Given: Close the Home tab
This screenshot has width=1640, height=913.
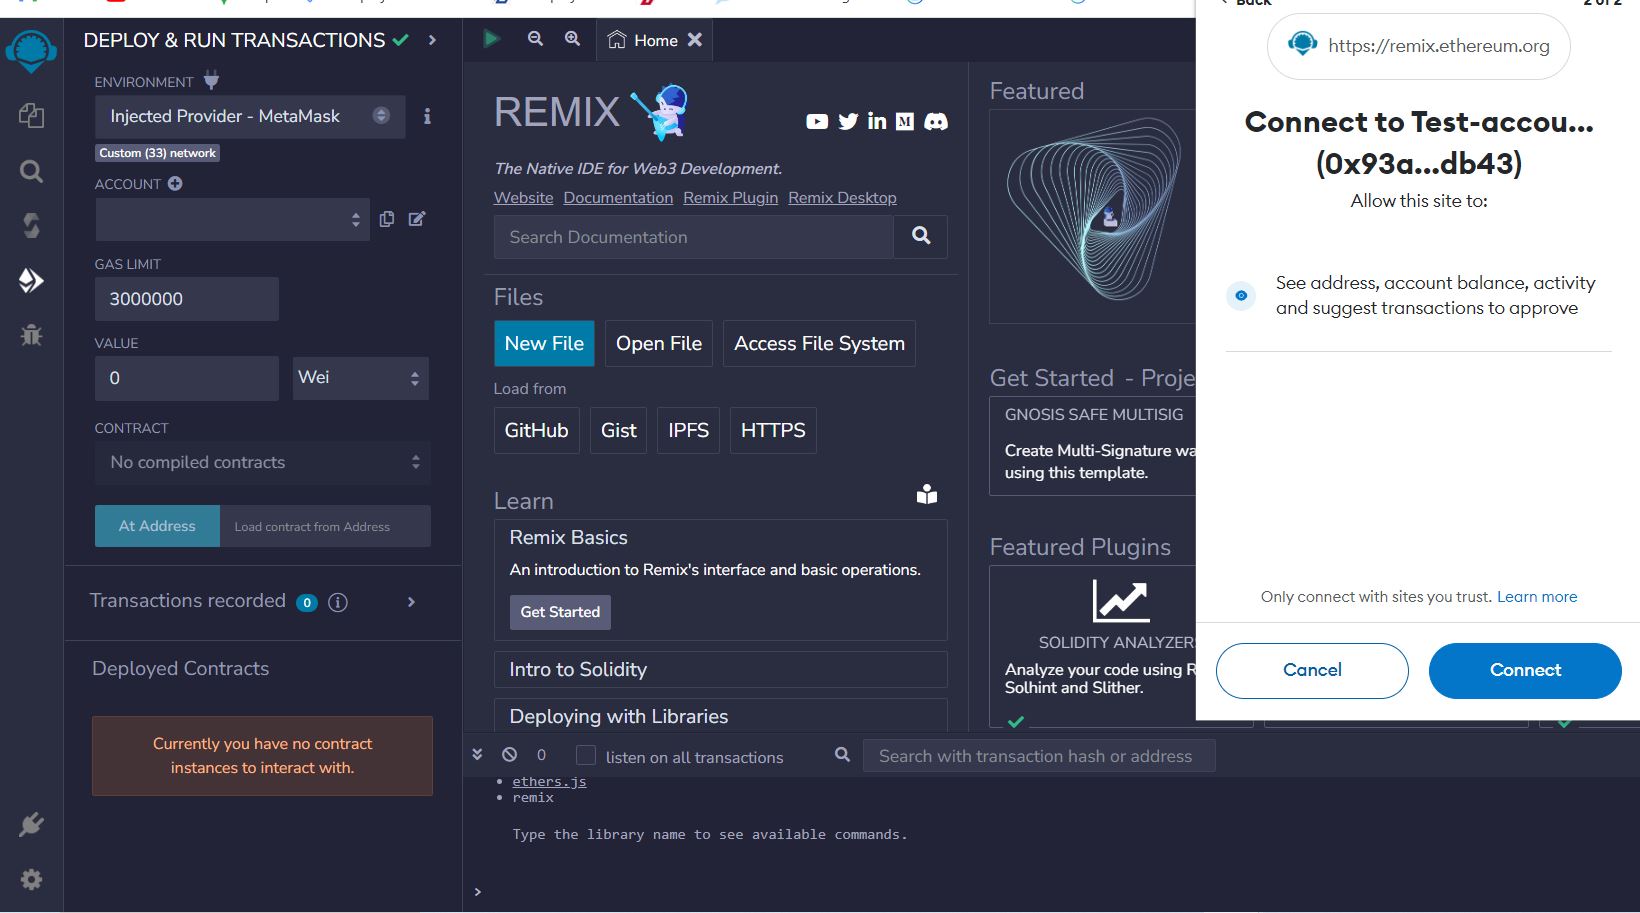Looking at the screenshot, I should point(695,40).
